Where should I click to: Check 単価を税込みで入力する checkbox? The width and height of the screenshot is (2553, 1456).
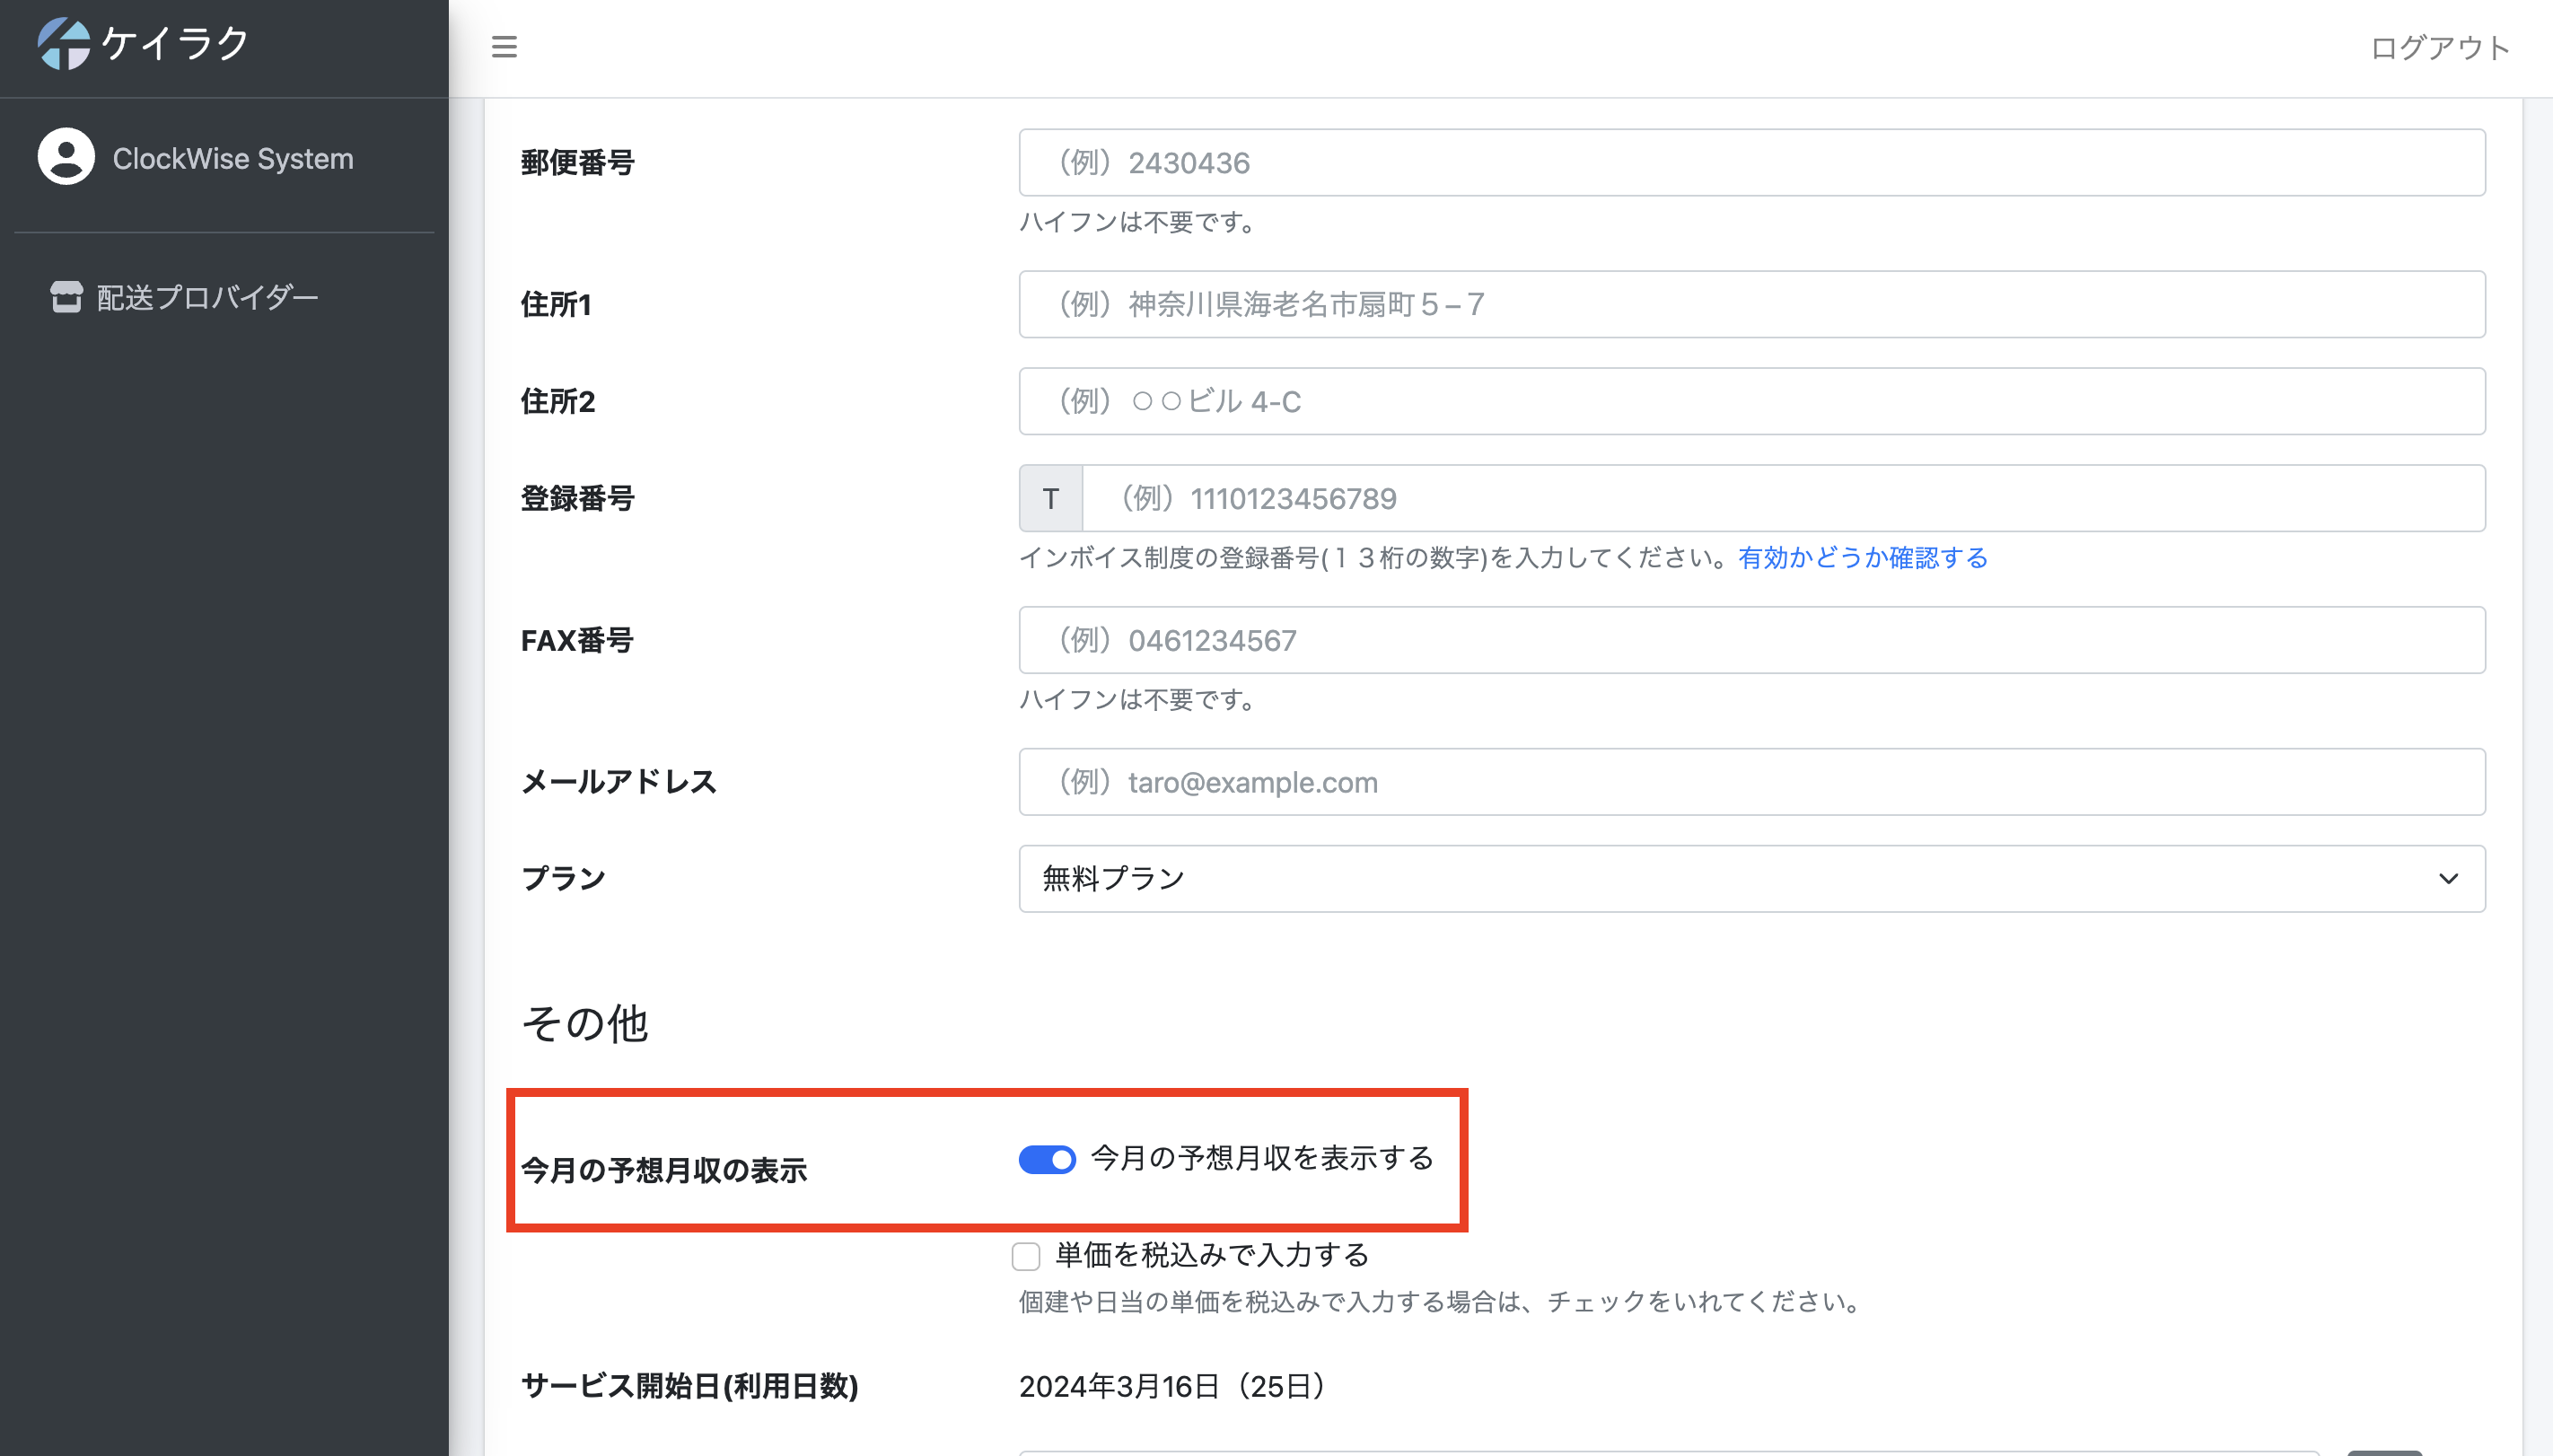pyautogui.click(x=1026, y=1256)
